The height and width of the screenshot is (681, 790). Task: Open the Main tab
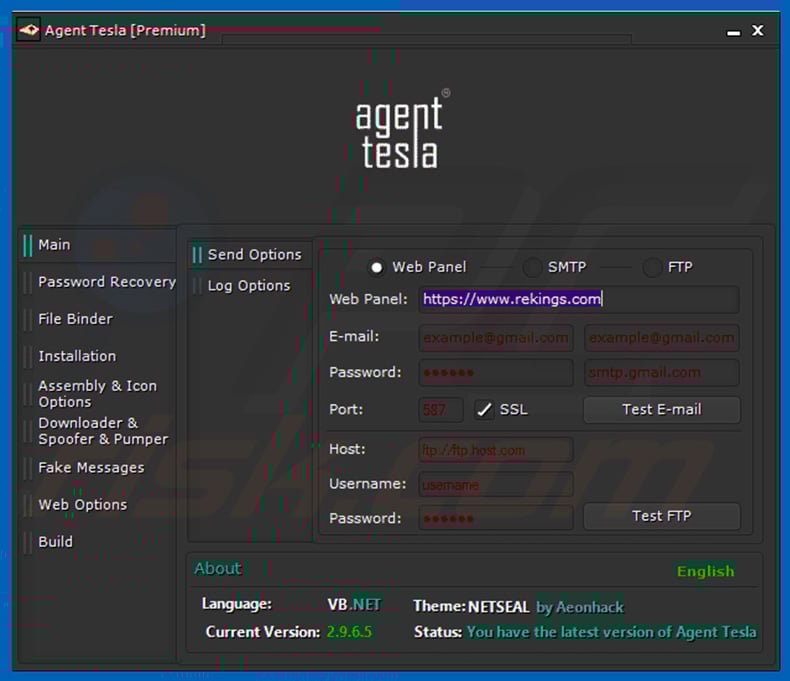98,245
